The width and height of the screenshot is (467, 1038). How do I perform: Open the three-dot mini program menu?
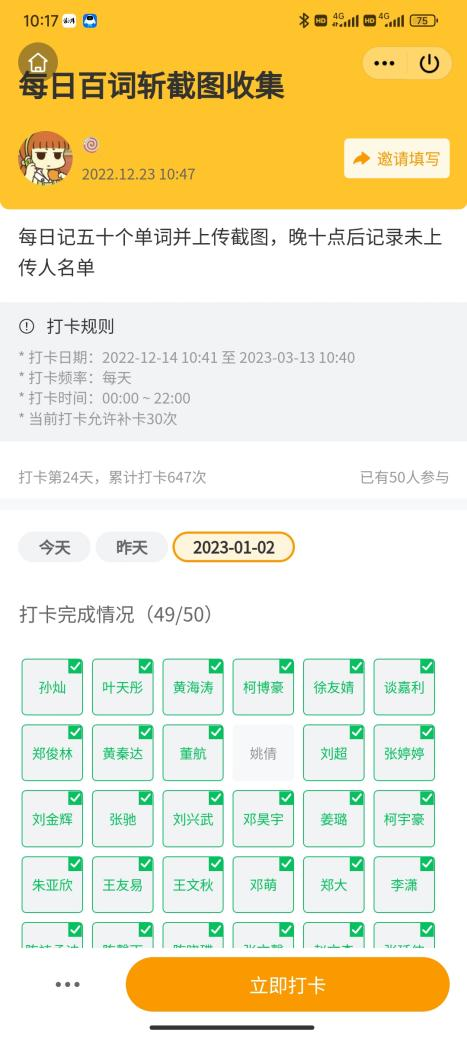tap(384, 64)
